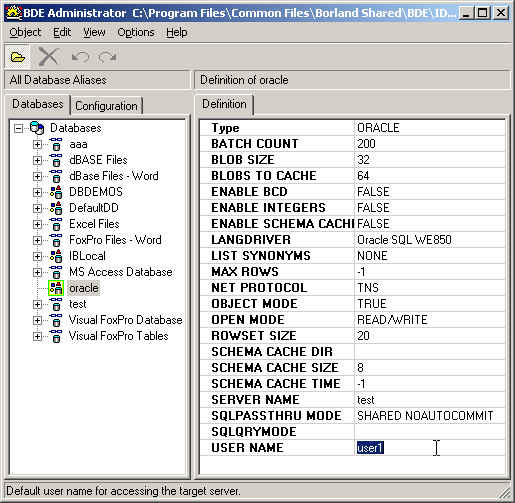This screenshot has height=503, width=515.
Task: Click the SQLPASSTHRU MODE value SHARED NOAUTOCOMMIT
Action: [x=425, y=416]
